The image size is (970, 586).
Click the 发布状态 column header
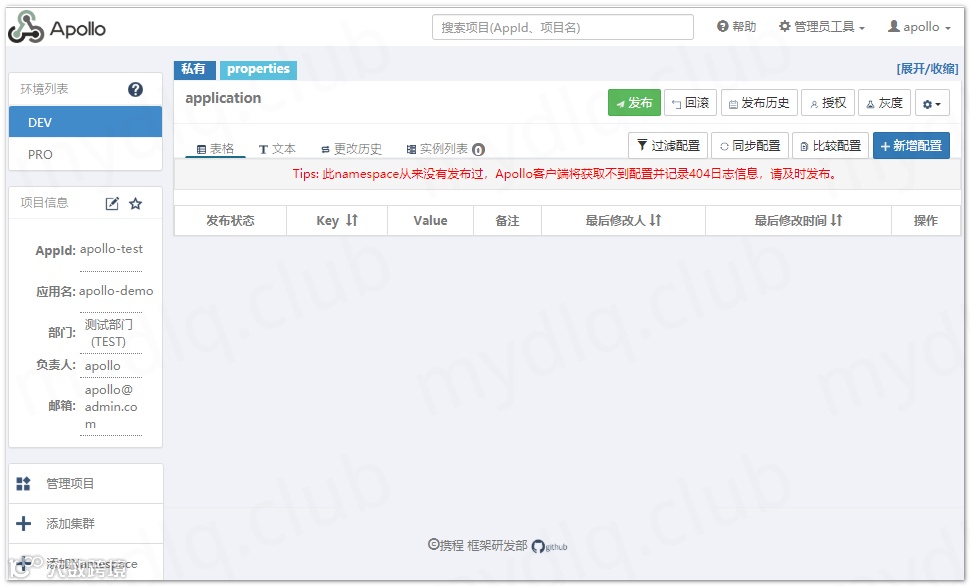[230, 220]
